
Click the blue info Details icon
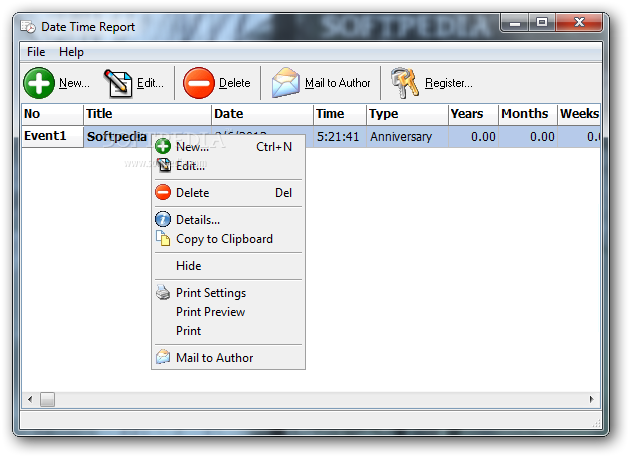click(163, 219)
